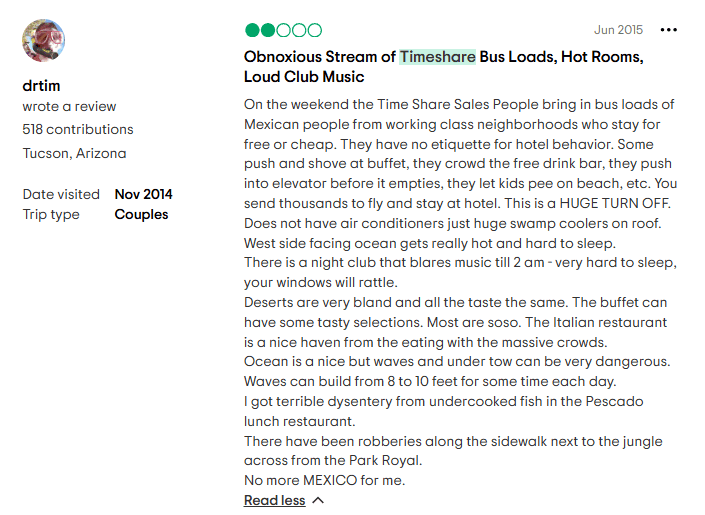Click the first filled rating bubble

251,31
